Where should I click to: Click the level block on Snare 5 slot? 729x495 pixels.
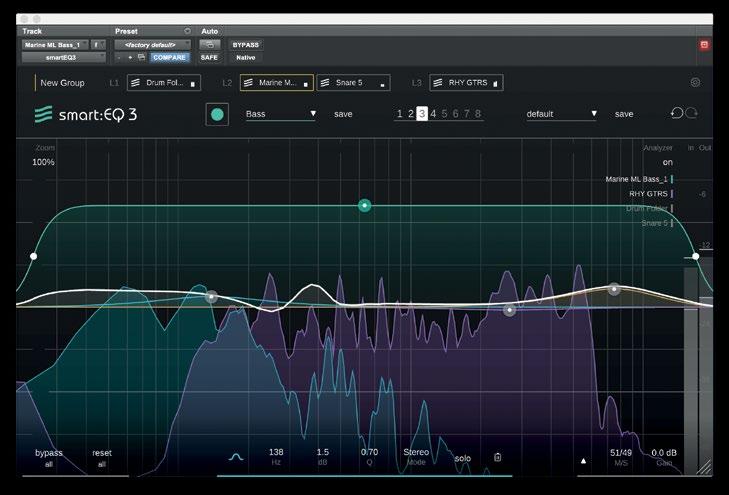[382, 85]
